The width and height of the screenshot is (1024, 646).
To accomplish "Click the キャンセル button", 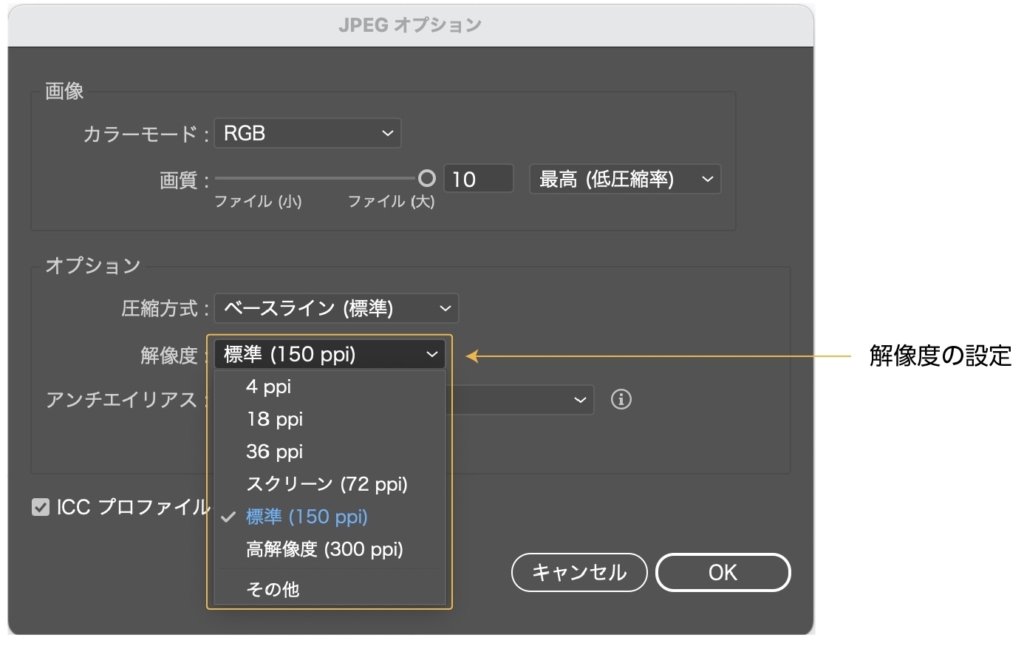I will (x=579, y=573).
